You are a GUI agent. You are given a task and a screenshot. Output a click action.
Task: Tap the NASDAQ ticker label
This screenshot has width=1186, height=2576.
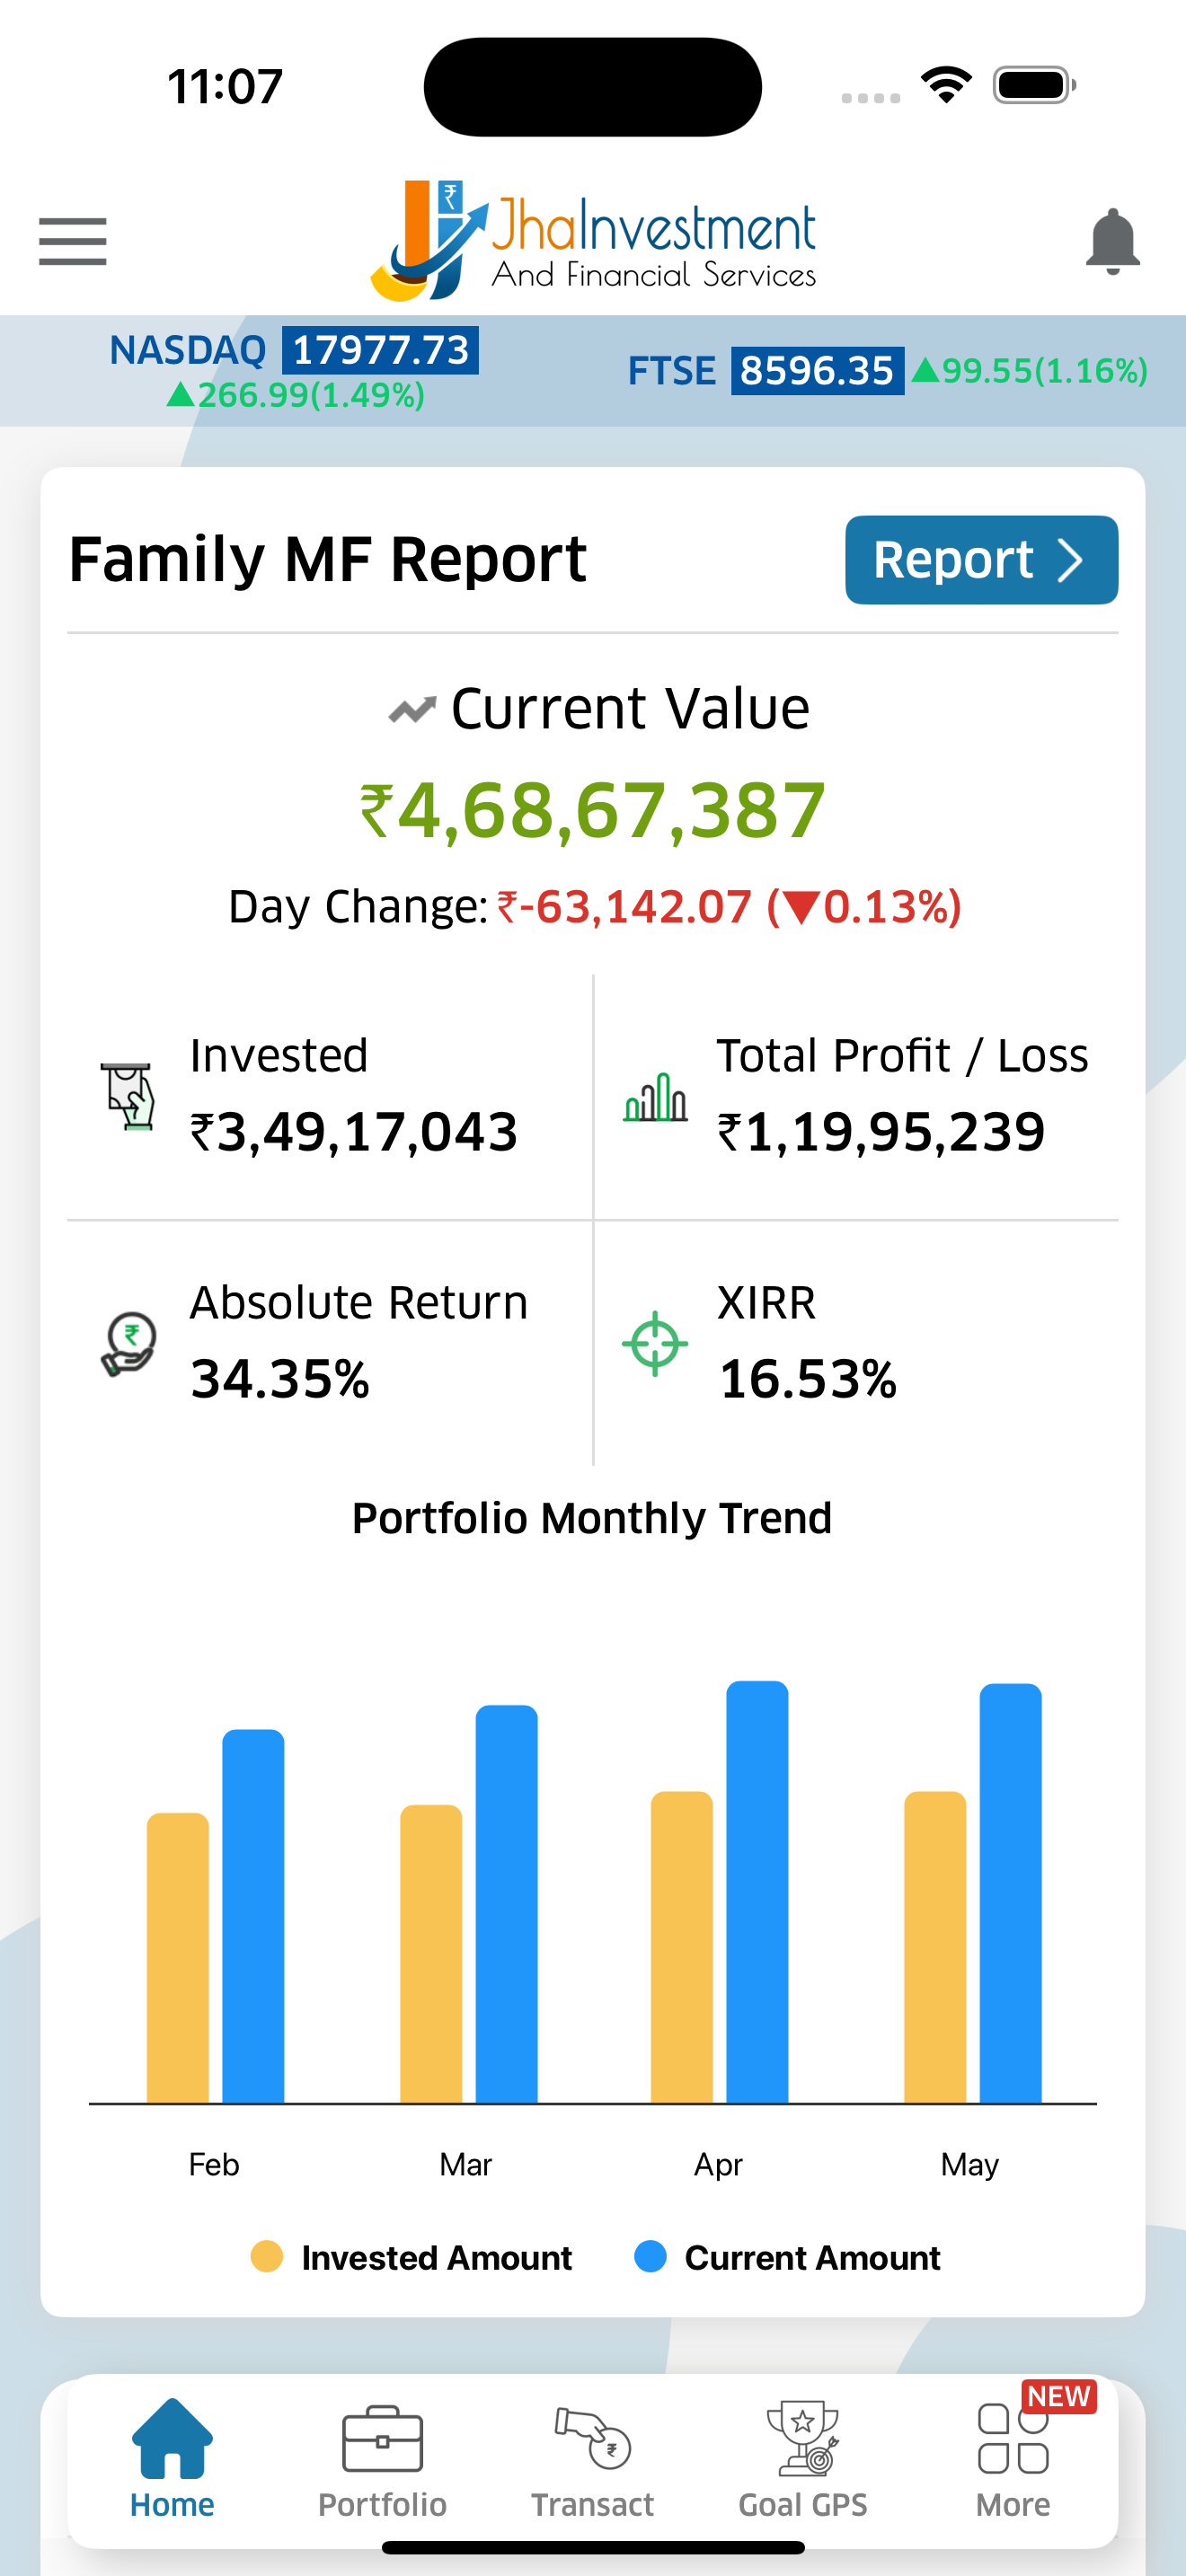coord(188,350)
